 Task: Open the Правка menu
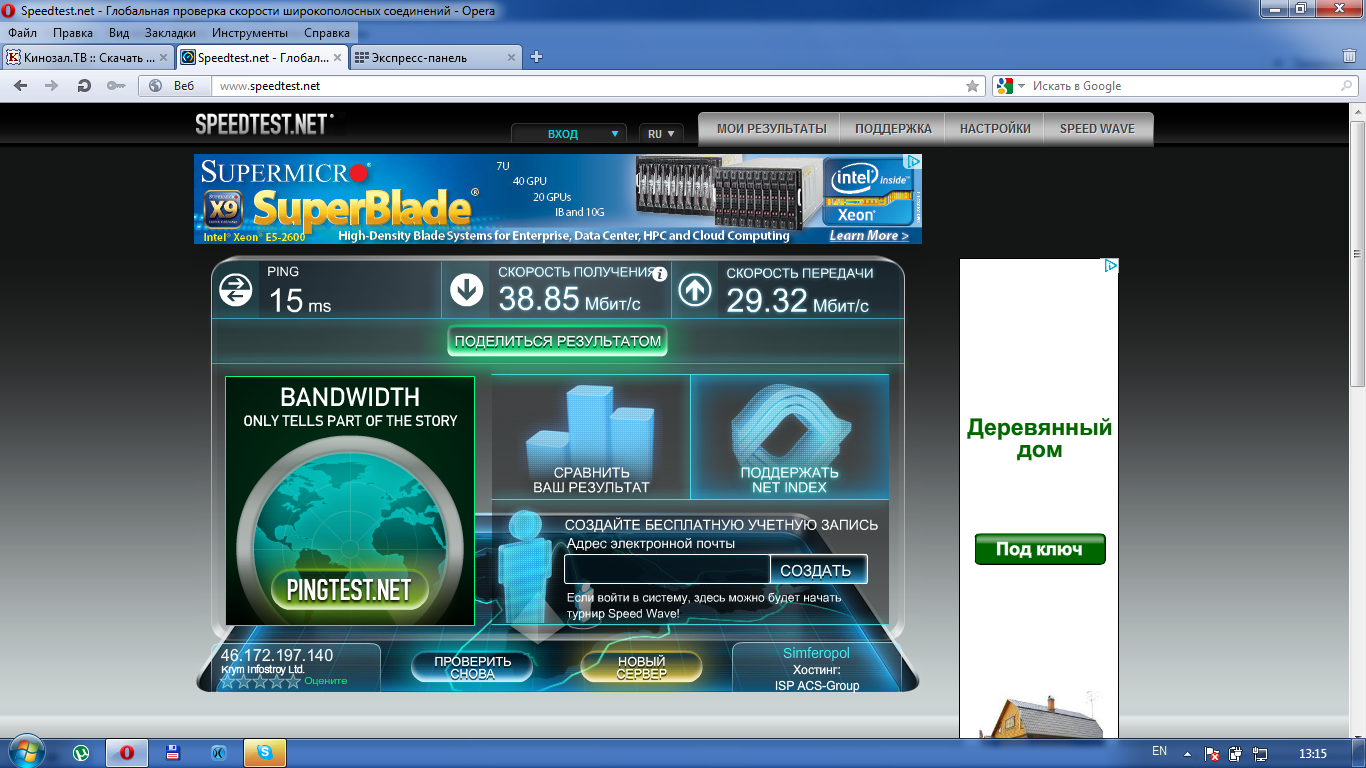(73, 33)
